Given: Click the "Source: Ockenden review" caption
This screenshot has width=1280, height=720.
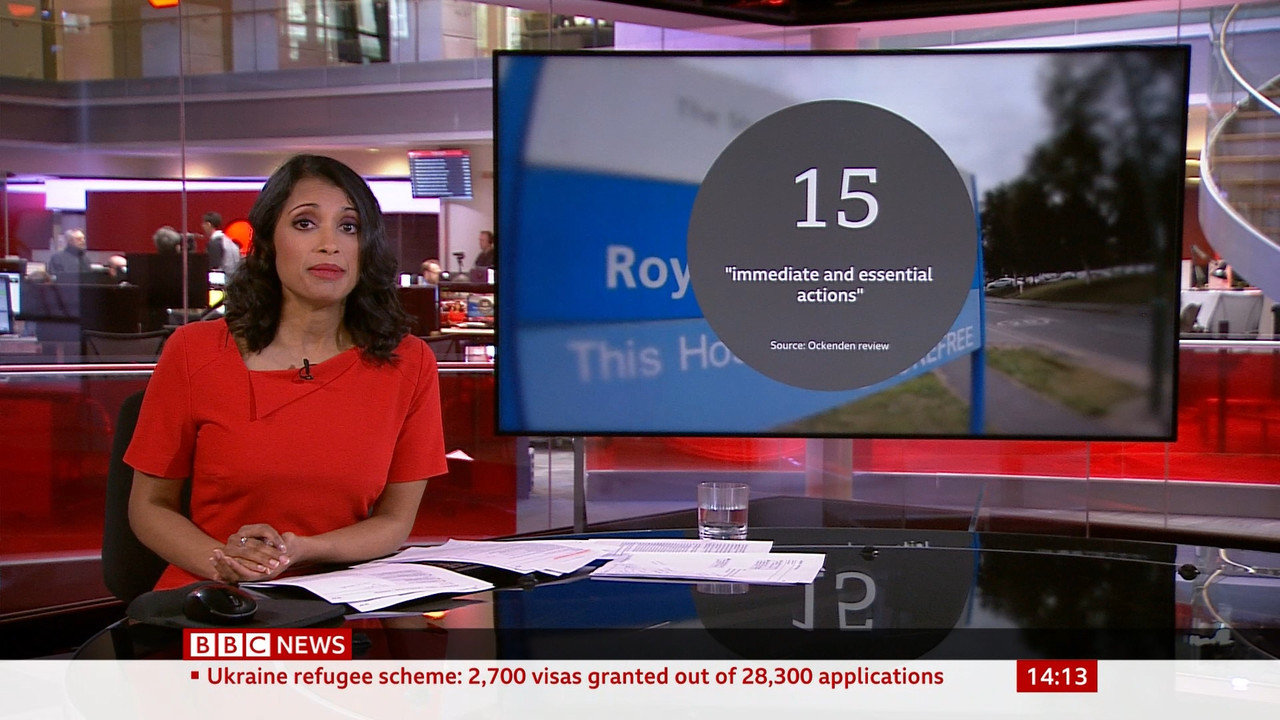Looking at the screenshot, I should pos(829,346).
